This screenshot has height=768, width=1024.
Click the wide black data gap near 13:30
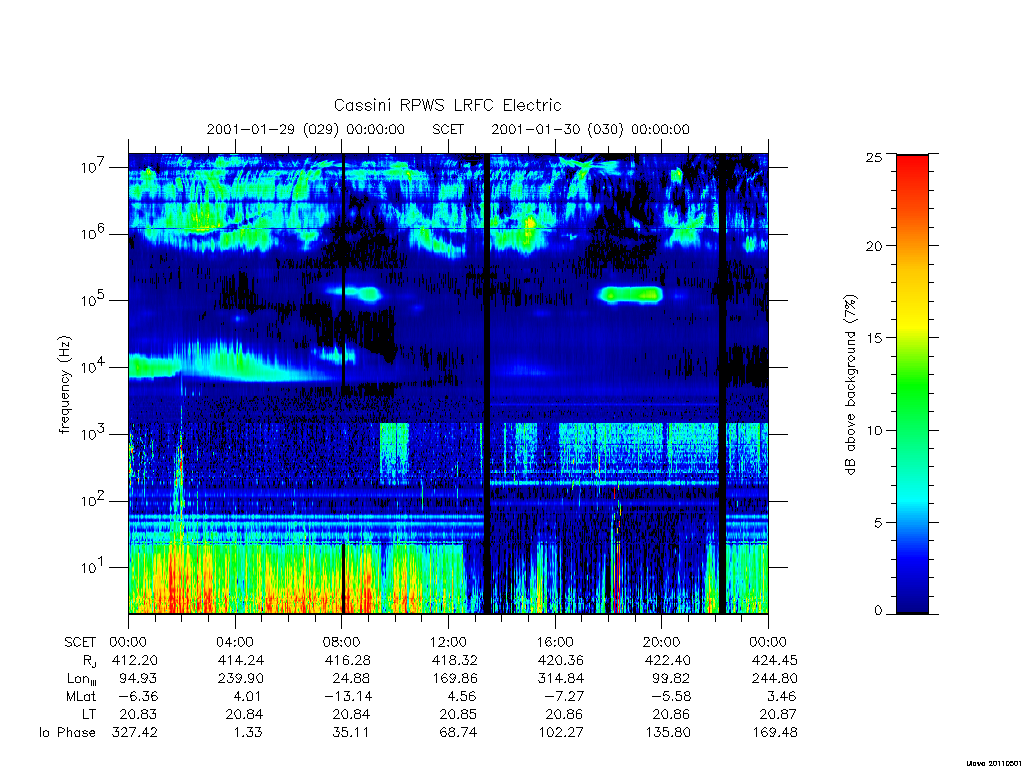[x=487, y=384]
